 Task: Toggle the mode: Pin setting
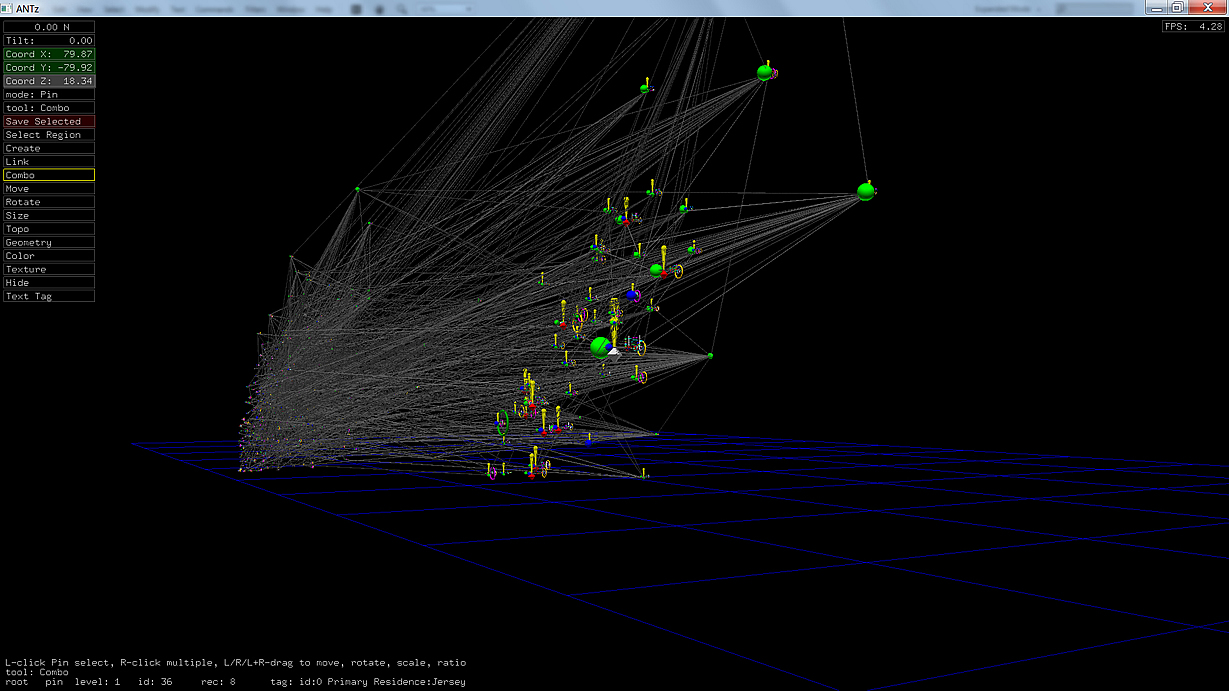point(49,94)
